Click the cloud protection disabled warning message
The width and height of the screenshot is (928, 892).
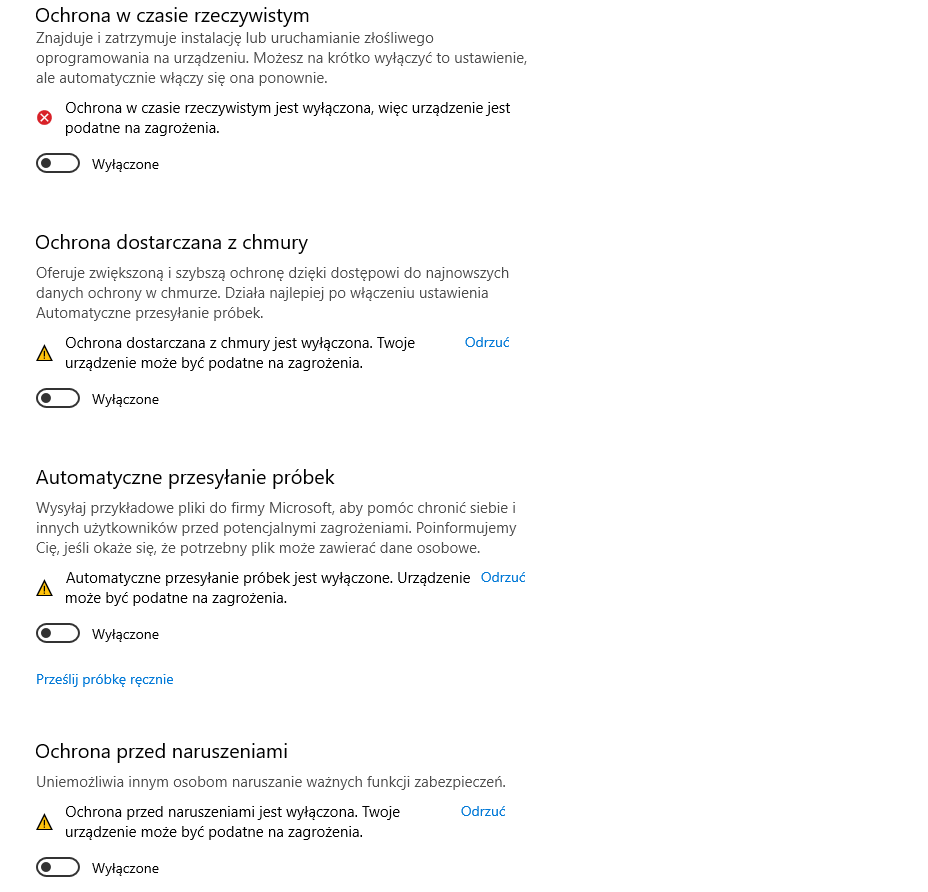240,353
